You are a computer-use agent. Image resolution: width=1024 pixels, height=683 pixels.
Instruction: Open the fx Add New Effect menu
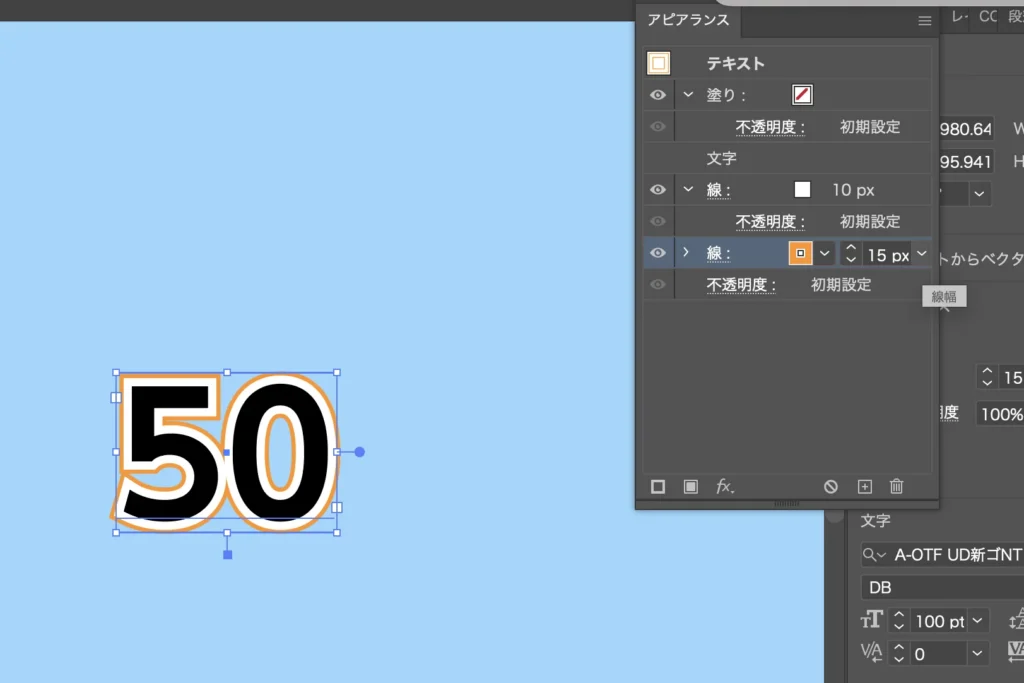point(725,487)
